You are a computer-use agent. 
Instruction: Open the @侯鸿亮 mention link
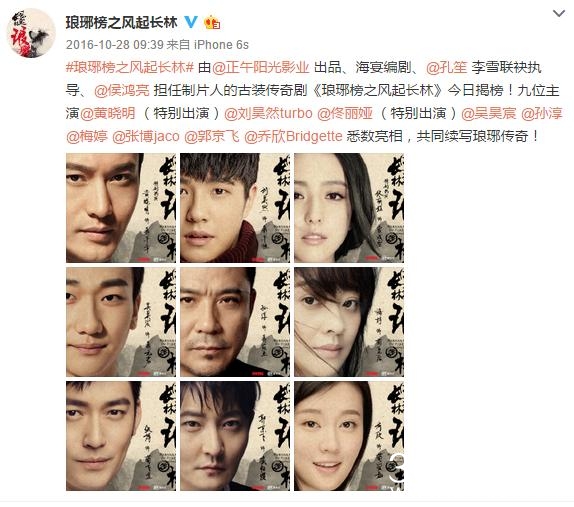pos(122,90)
